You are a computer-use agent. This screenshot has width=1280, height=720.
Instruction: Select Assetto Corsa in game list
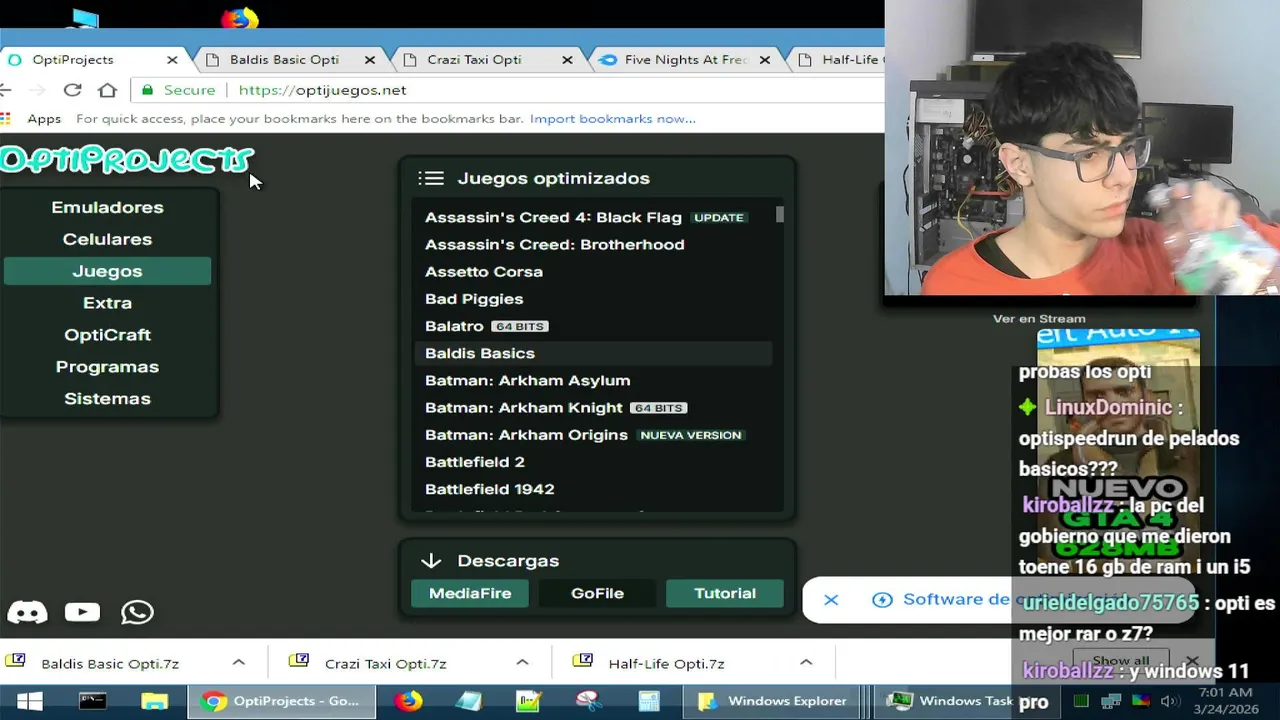tap(593, 271)
